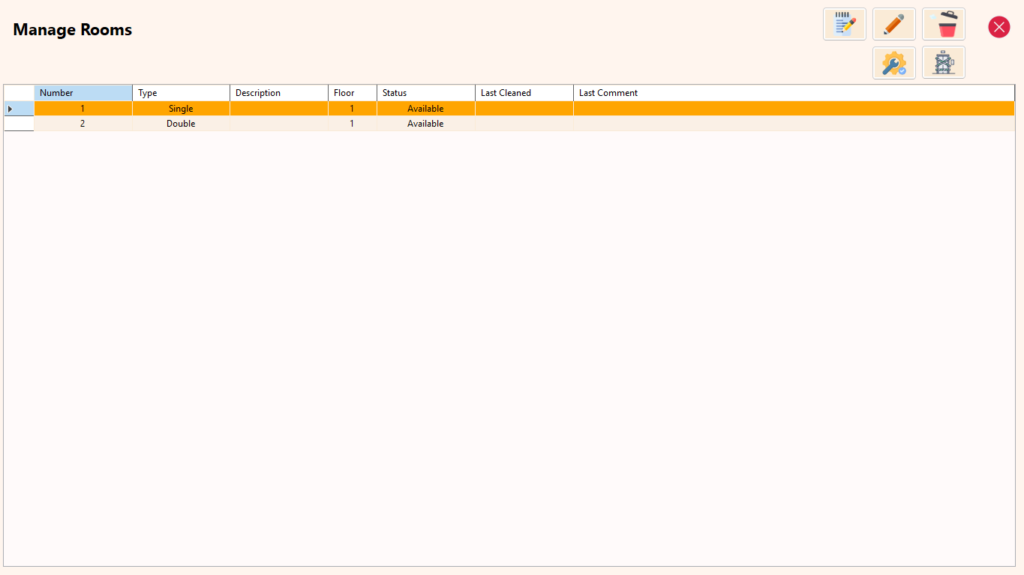Select room number 2 cell
Image resolution: width=1024 pixels, height=575 pixels.
83,124
